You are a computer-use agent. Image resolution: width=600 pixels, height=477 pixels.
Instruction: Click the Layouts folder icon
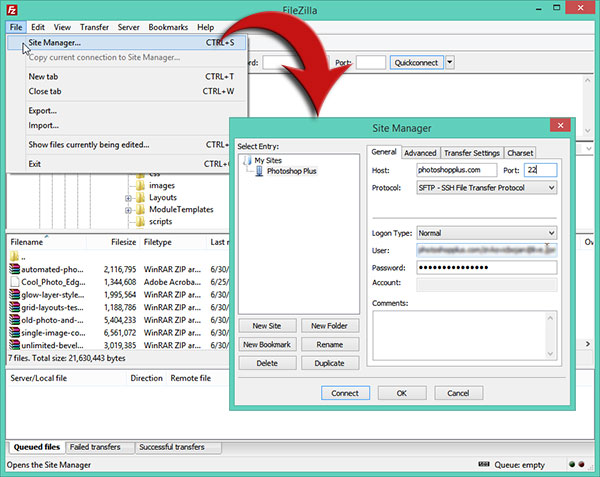tap(140, 197)
